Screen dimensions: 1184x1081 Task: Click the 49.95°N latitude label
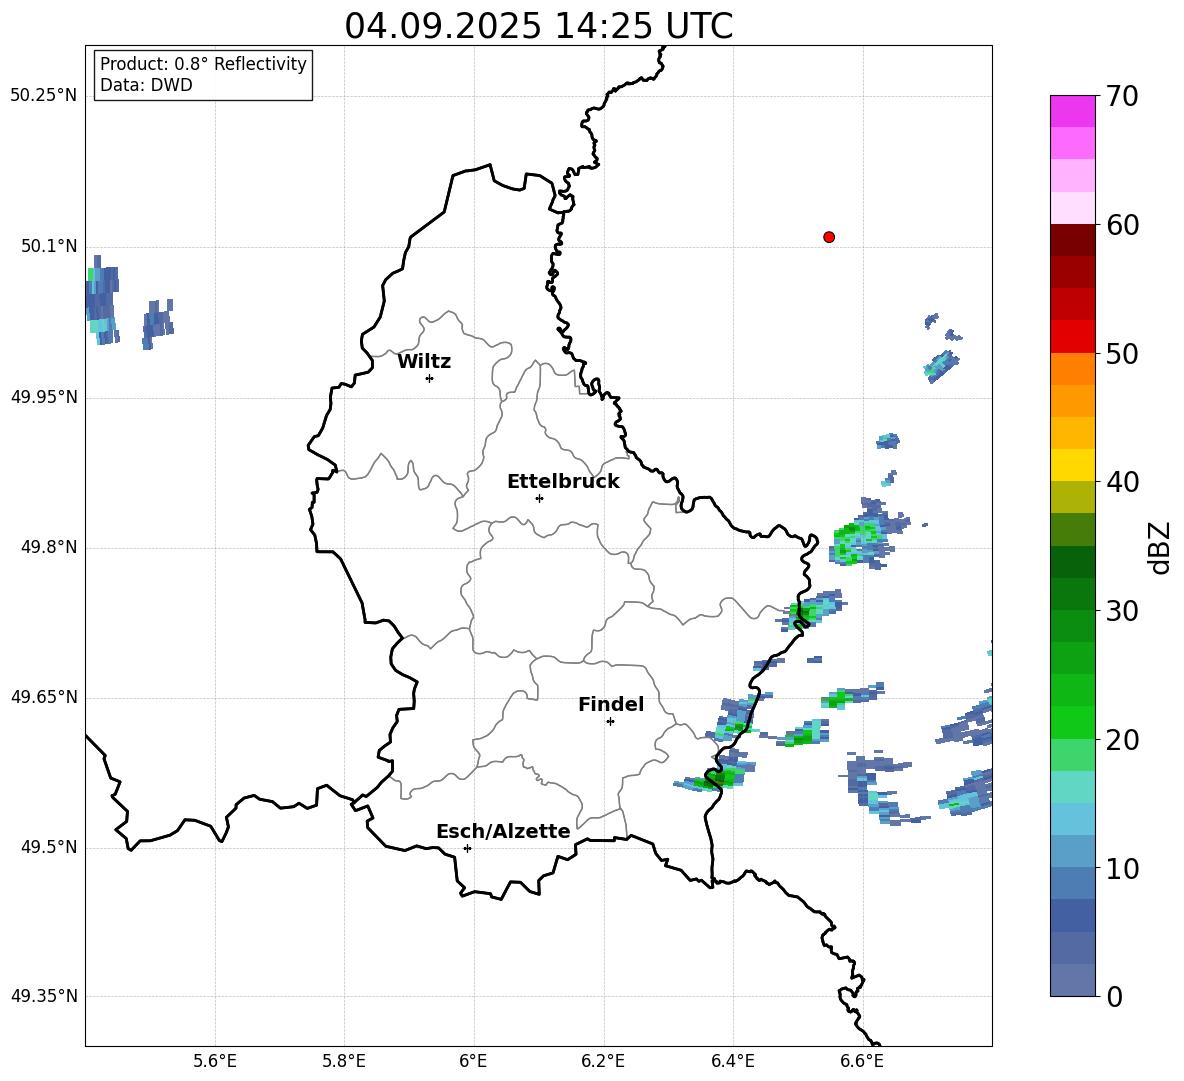44,397
